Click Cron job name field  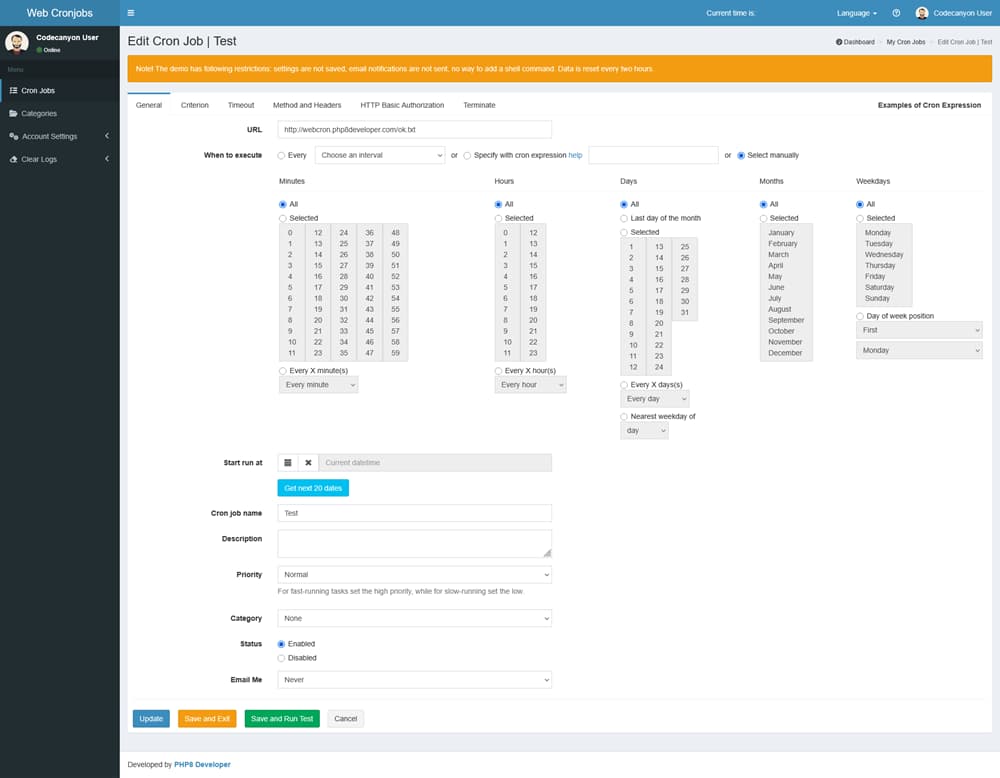point(415,513)
